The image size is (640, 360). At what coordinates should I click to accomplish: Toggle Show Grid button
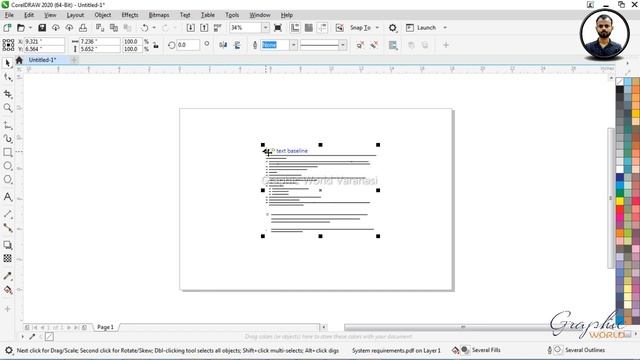click(309, 28)
